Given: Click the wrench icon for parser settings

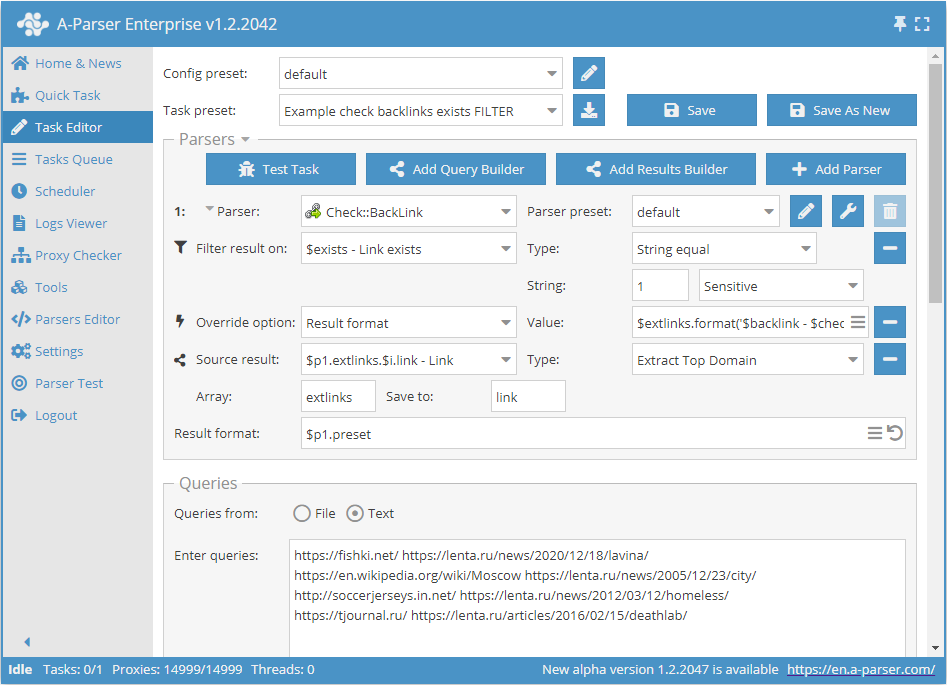Looking at the screenshot, I should point(848,211).
